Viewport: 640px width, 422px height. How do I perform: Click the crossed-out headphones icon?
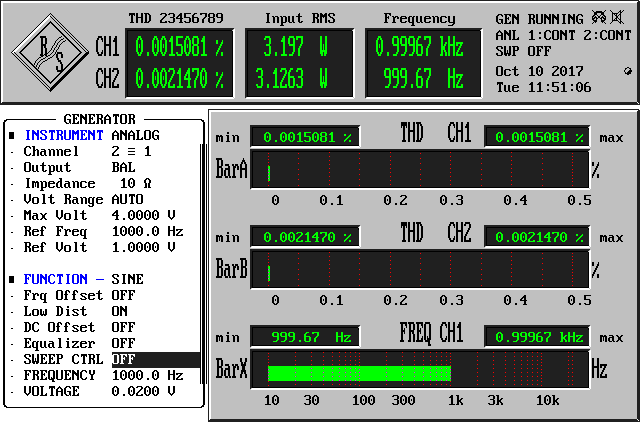[600, 19]
